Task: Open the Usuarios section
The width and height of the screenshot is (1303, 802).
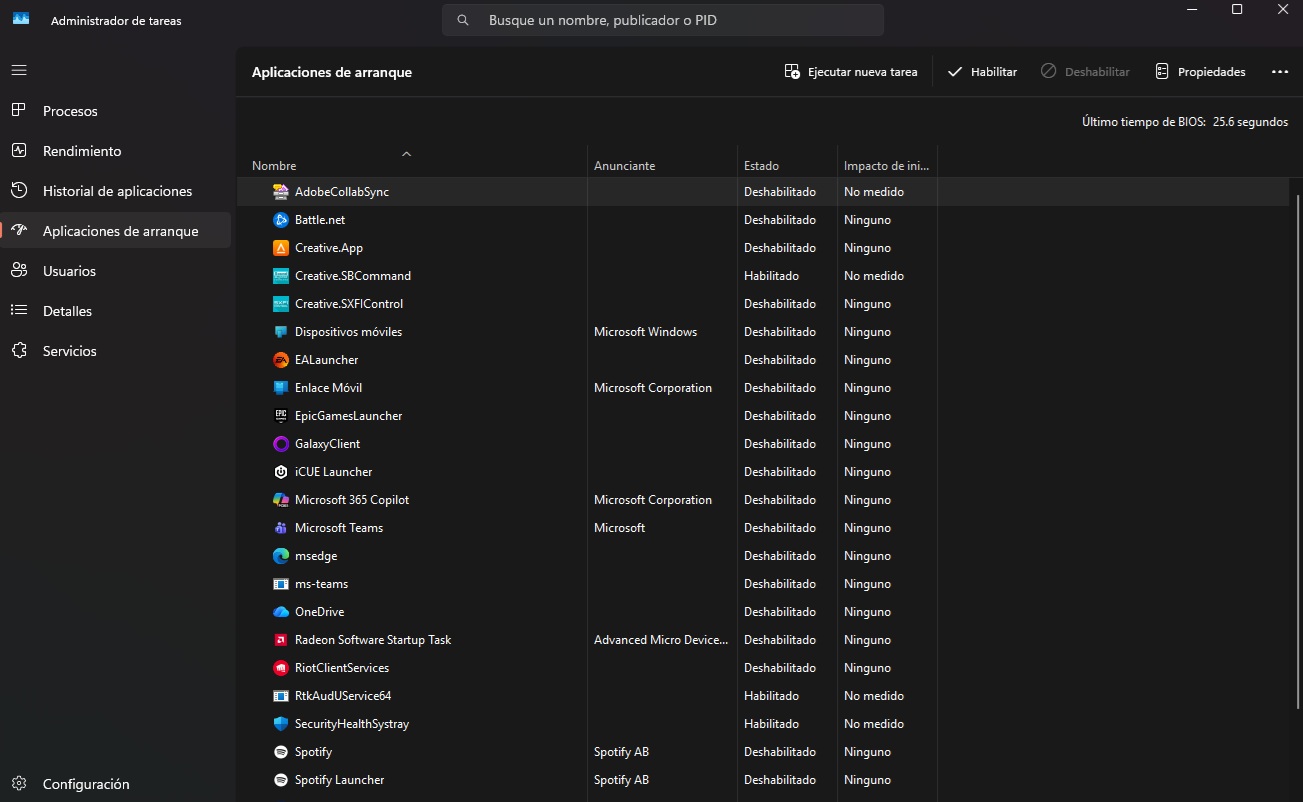Action: coord(68,270)
